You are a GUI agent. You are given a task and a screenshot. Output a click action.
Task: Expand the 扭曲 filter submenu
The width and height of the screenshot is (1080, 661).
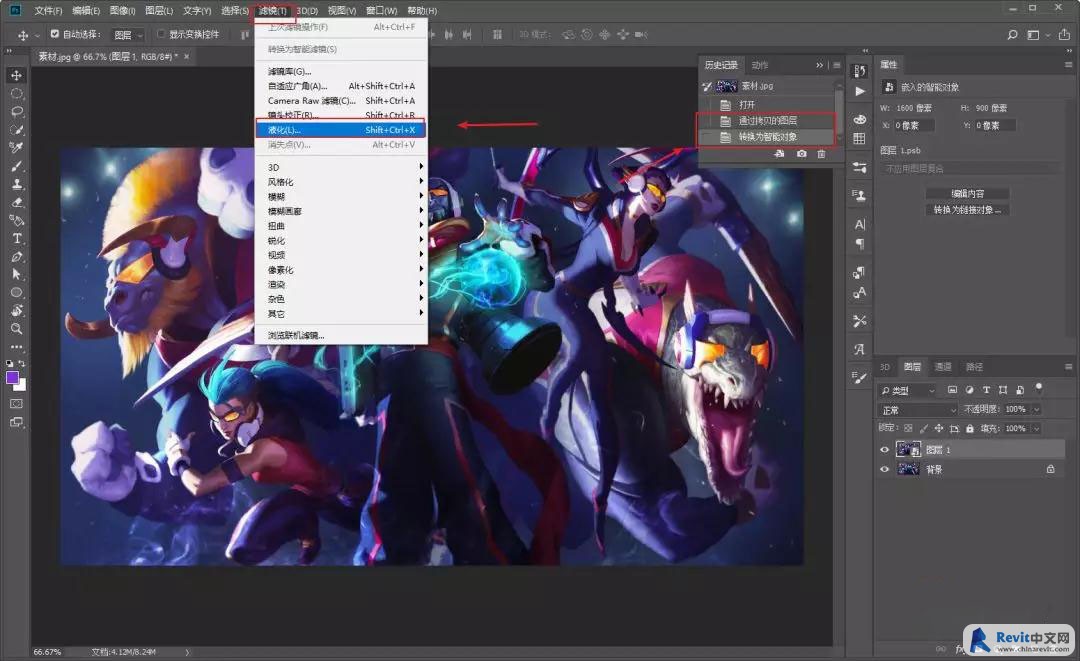point(341,226)
